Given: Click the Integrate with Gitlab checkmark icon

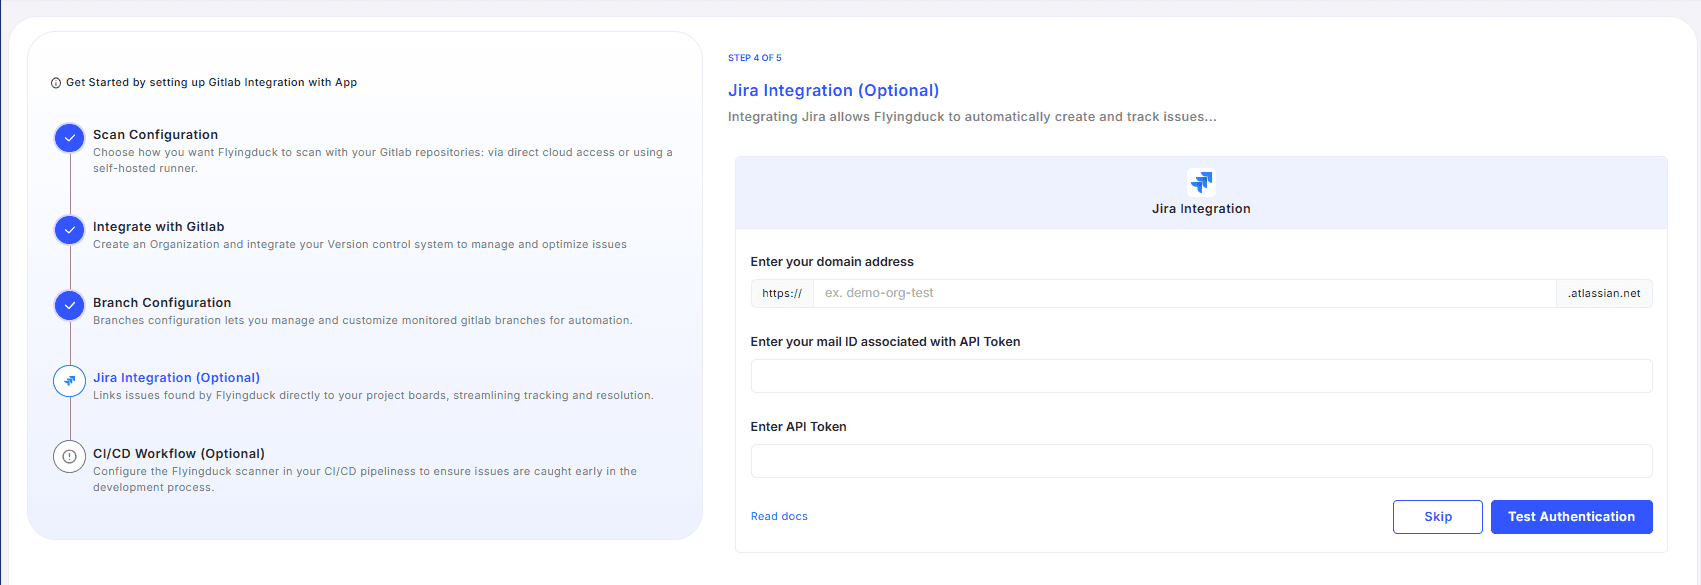Looking at the screenshot, I should pyautogui.click(x=69, y=230).
